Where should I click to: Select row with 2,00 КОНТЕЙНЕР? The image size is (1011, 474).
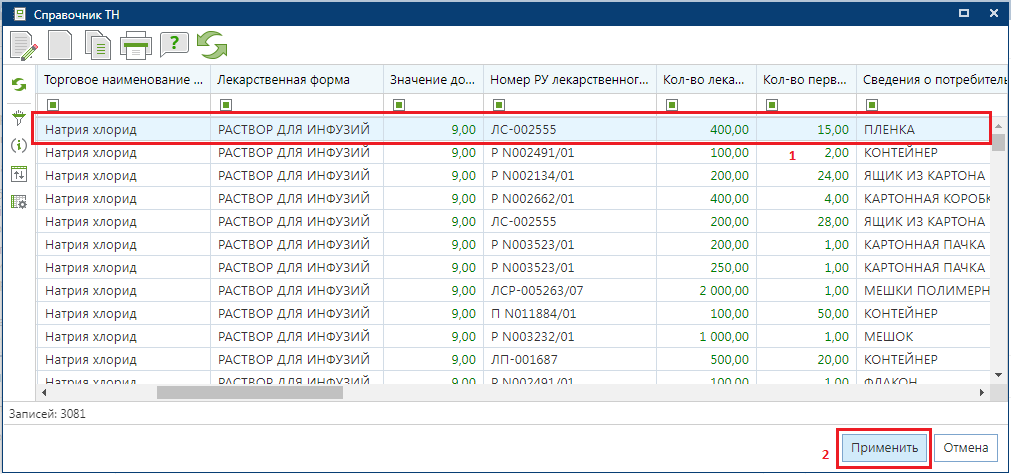click(513, 153)
